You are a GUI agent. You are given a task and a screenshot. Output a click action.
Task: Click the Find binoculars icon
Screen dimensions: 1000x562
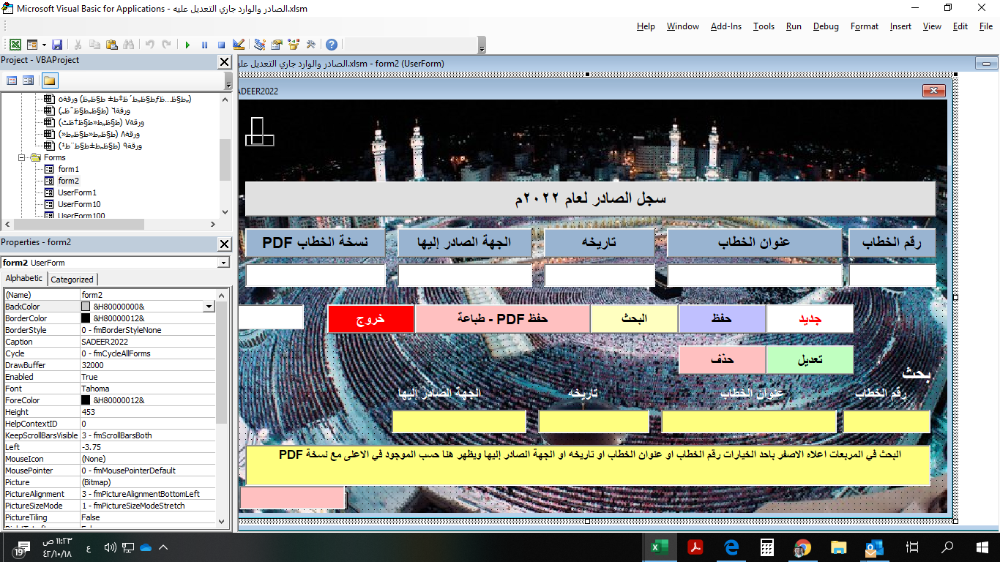tap(129, 45)
